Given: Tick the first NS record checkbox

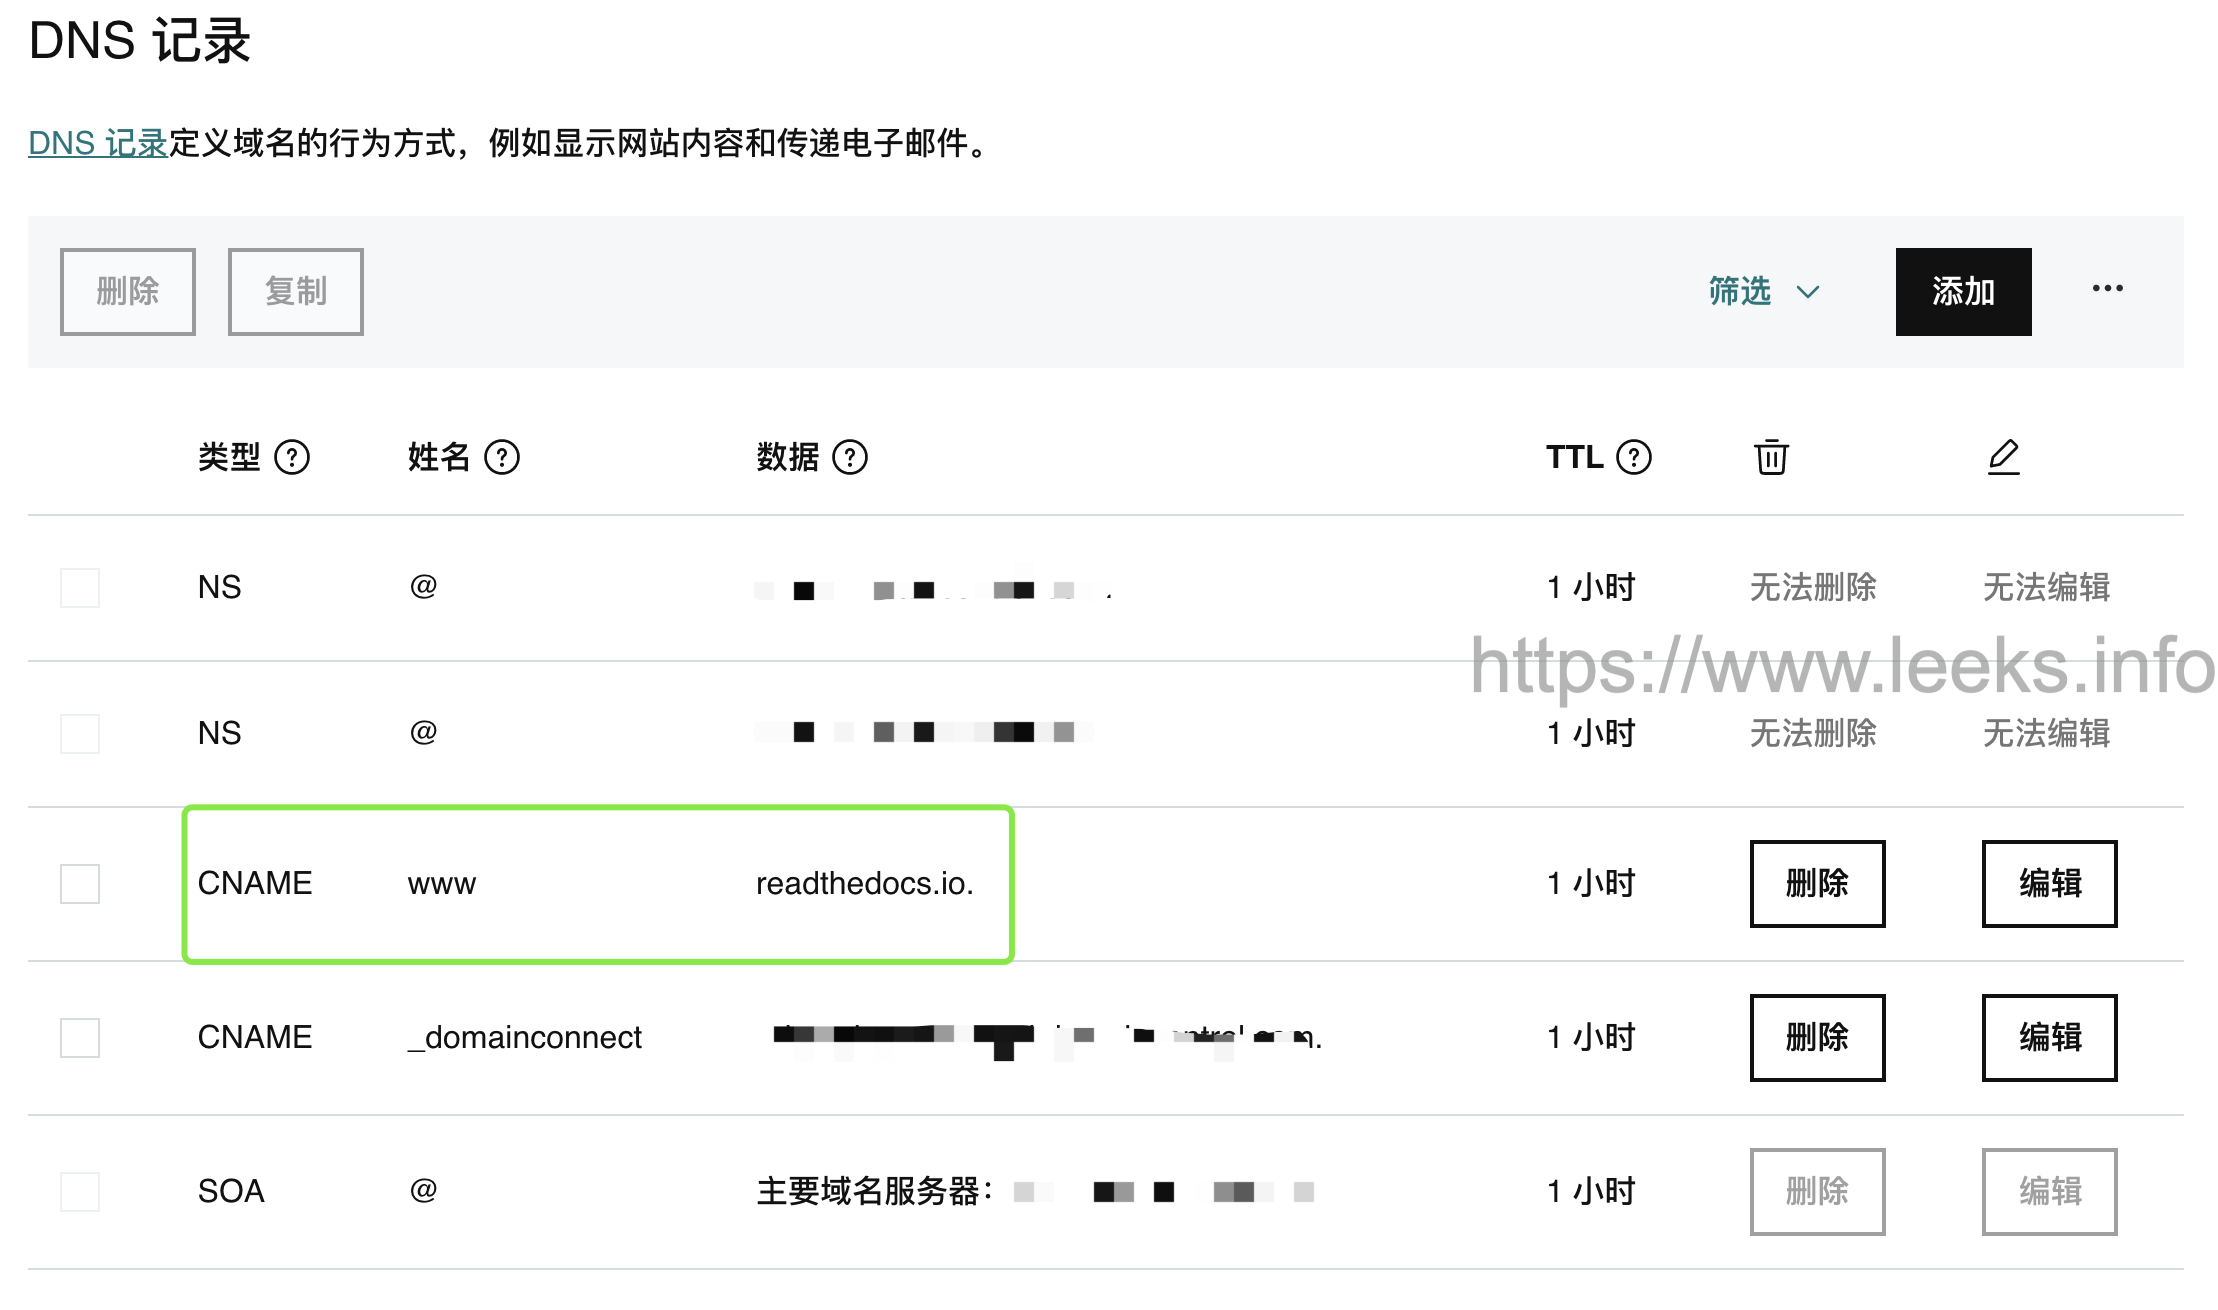Looking at the screenshot, I should click(80, 587).
